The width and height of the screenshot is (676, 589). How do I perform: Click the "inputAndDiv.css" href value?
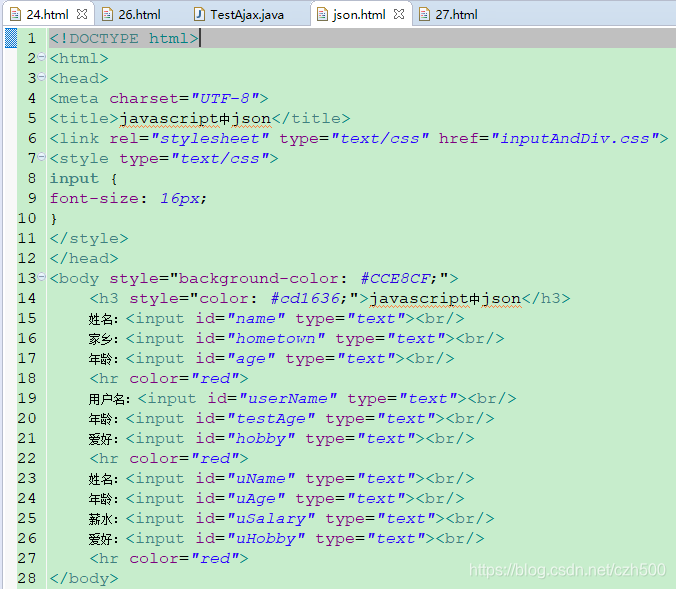click(575, 138)
